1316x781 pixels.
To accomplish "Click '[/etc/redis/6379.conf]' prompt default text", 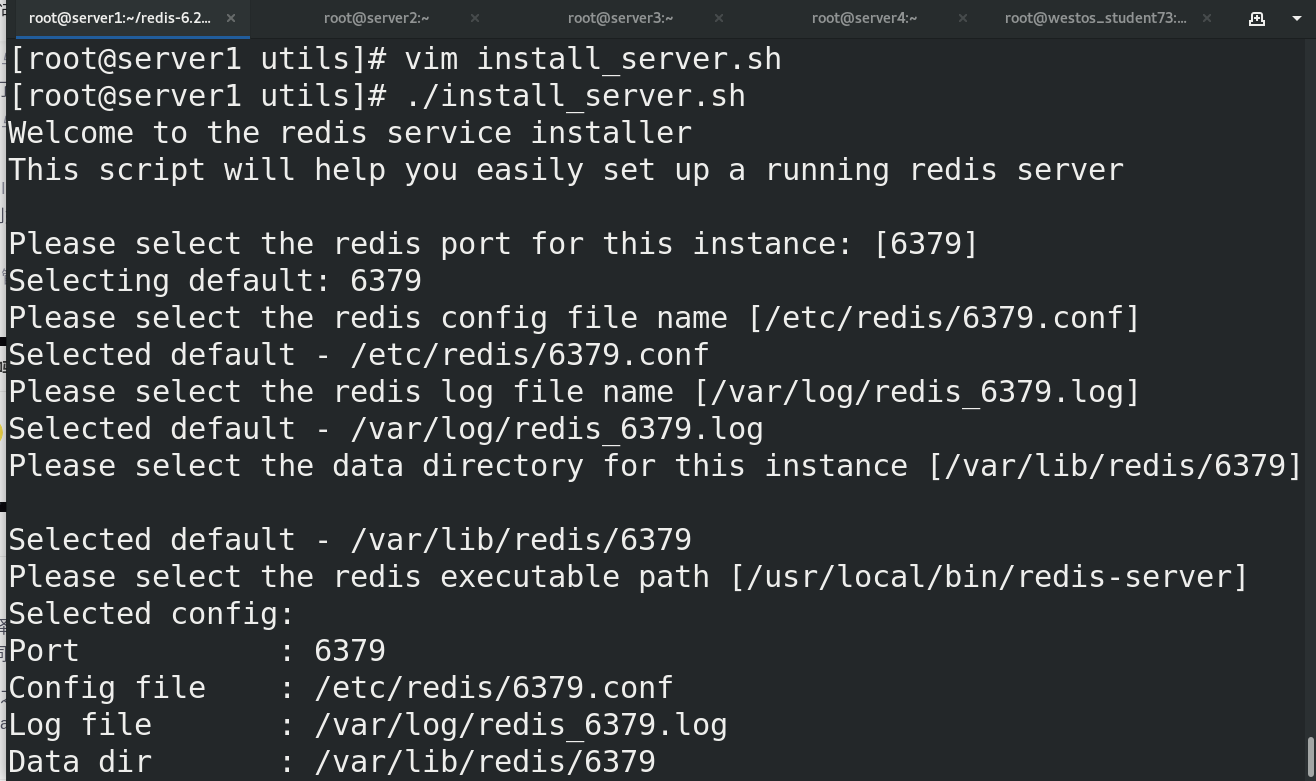I will point(944,318).
